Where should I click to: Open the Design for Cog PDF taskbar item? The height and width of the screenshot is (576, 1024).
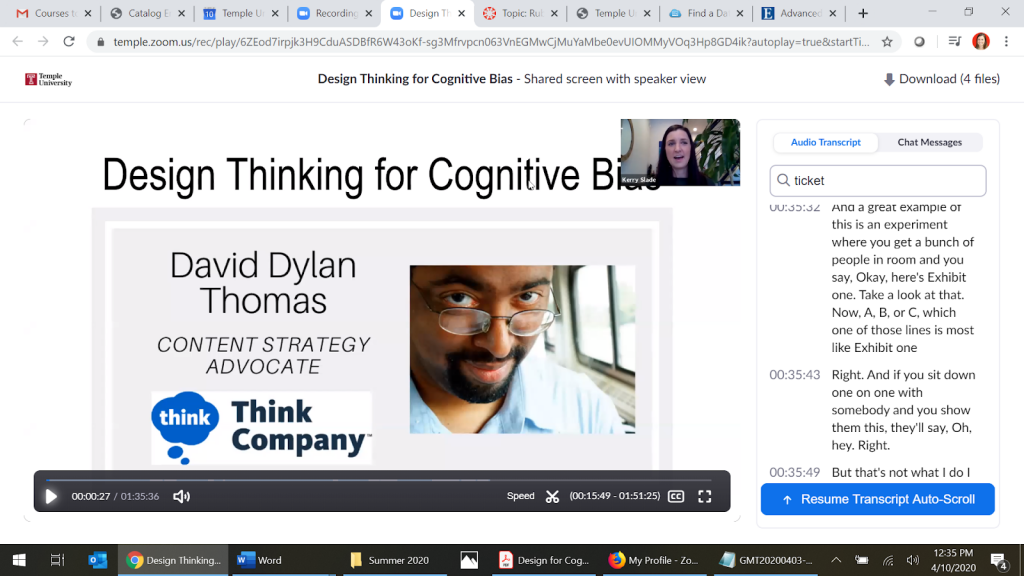544,560
